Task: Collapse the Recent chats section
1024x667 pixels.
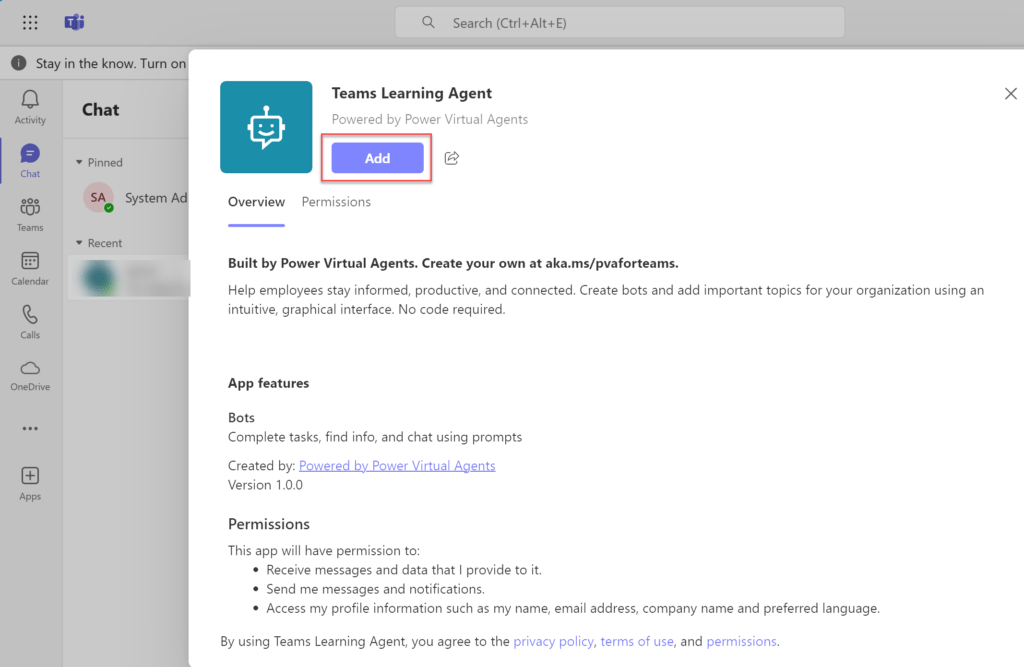Action: pyautogui.click(x=79, y=243)
